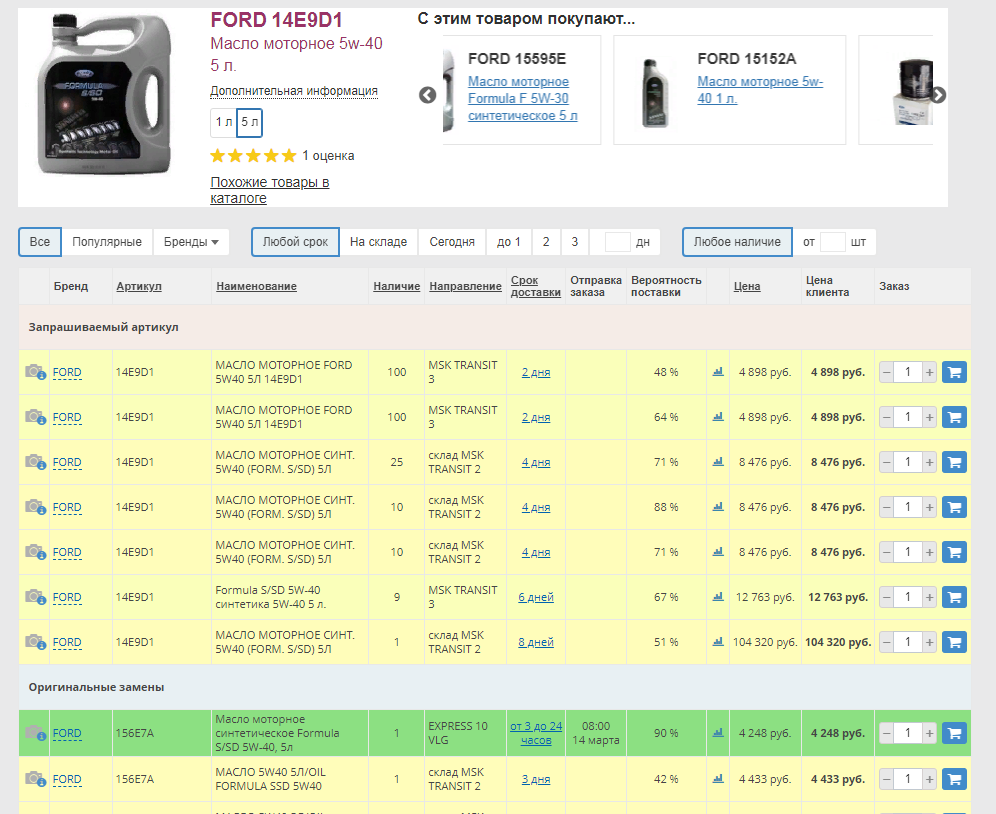Open the от 3 до 24 часов delivery link
The height and width of the screenshot is (814, 996).
coord(536,733)
